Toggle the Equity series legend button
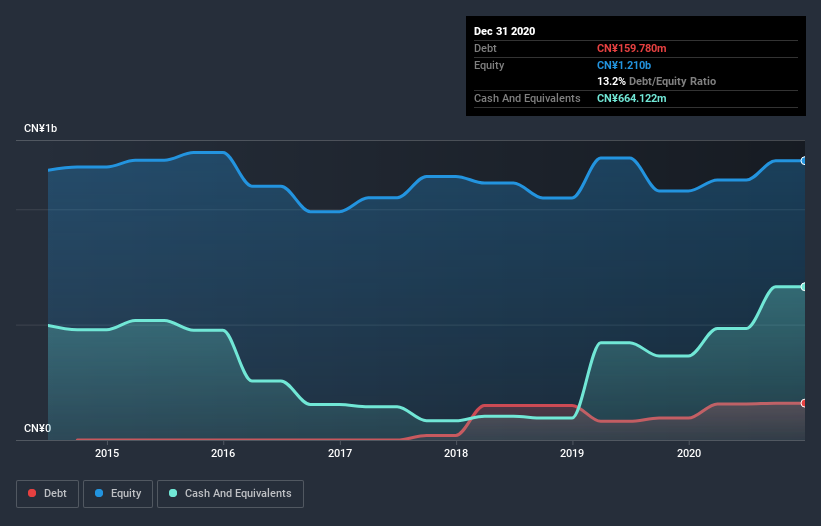 click(118, 494)
